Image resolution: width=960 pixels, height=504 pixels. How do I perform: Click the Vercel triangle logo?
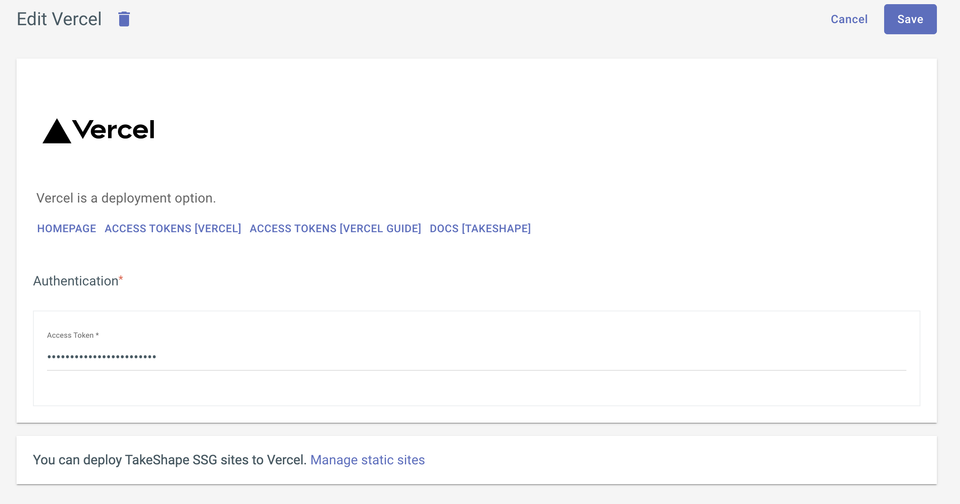coord(56,131)
